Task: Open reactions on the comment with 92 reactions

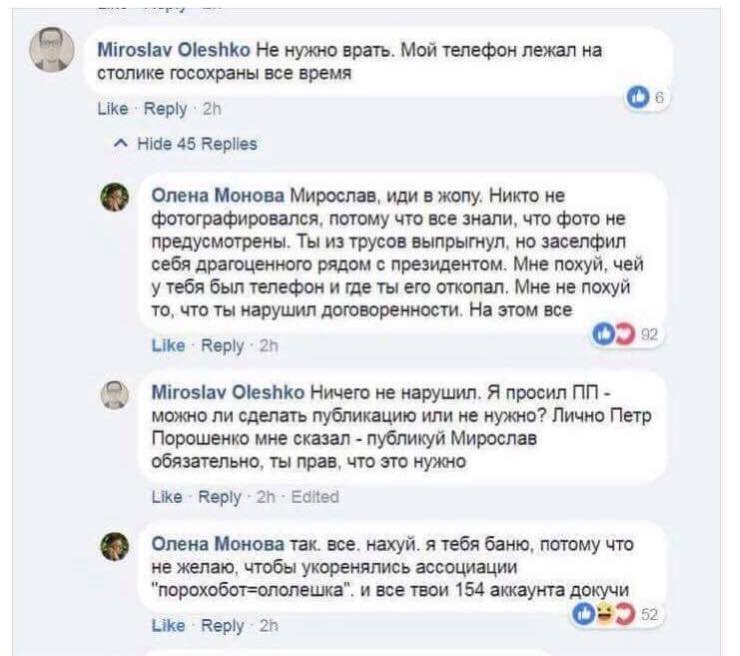Action: click(x=618, y=333)
